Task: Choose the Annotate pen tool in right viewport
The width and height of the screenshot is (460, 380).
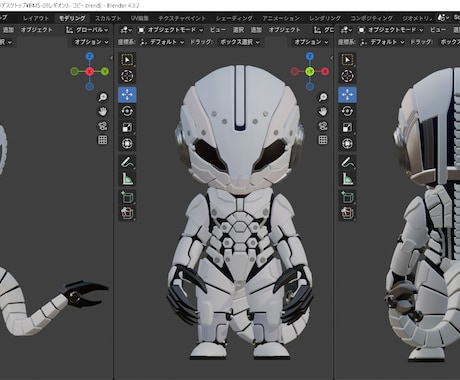Action: (347, 162)
